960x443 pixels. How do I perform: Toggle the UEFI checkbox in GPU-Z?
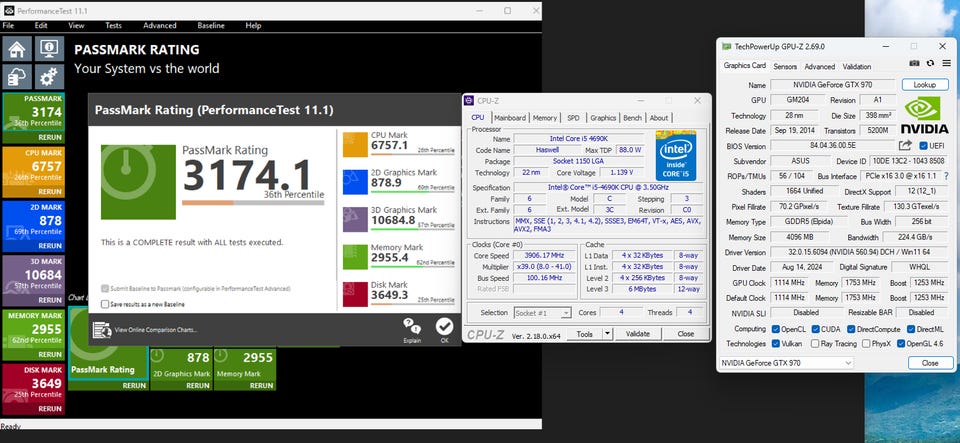(923, 146)
